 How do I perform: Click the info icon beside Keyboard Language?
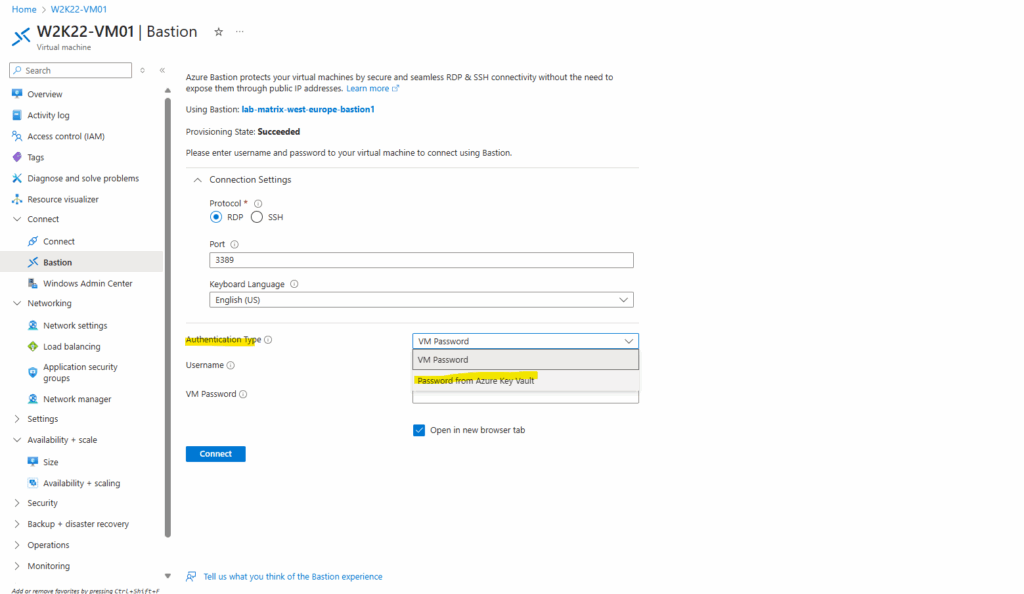(294, 284)
